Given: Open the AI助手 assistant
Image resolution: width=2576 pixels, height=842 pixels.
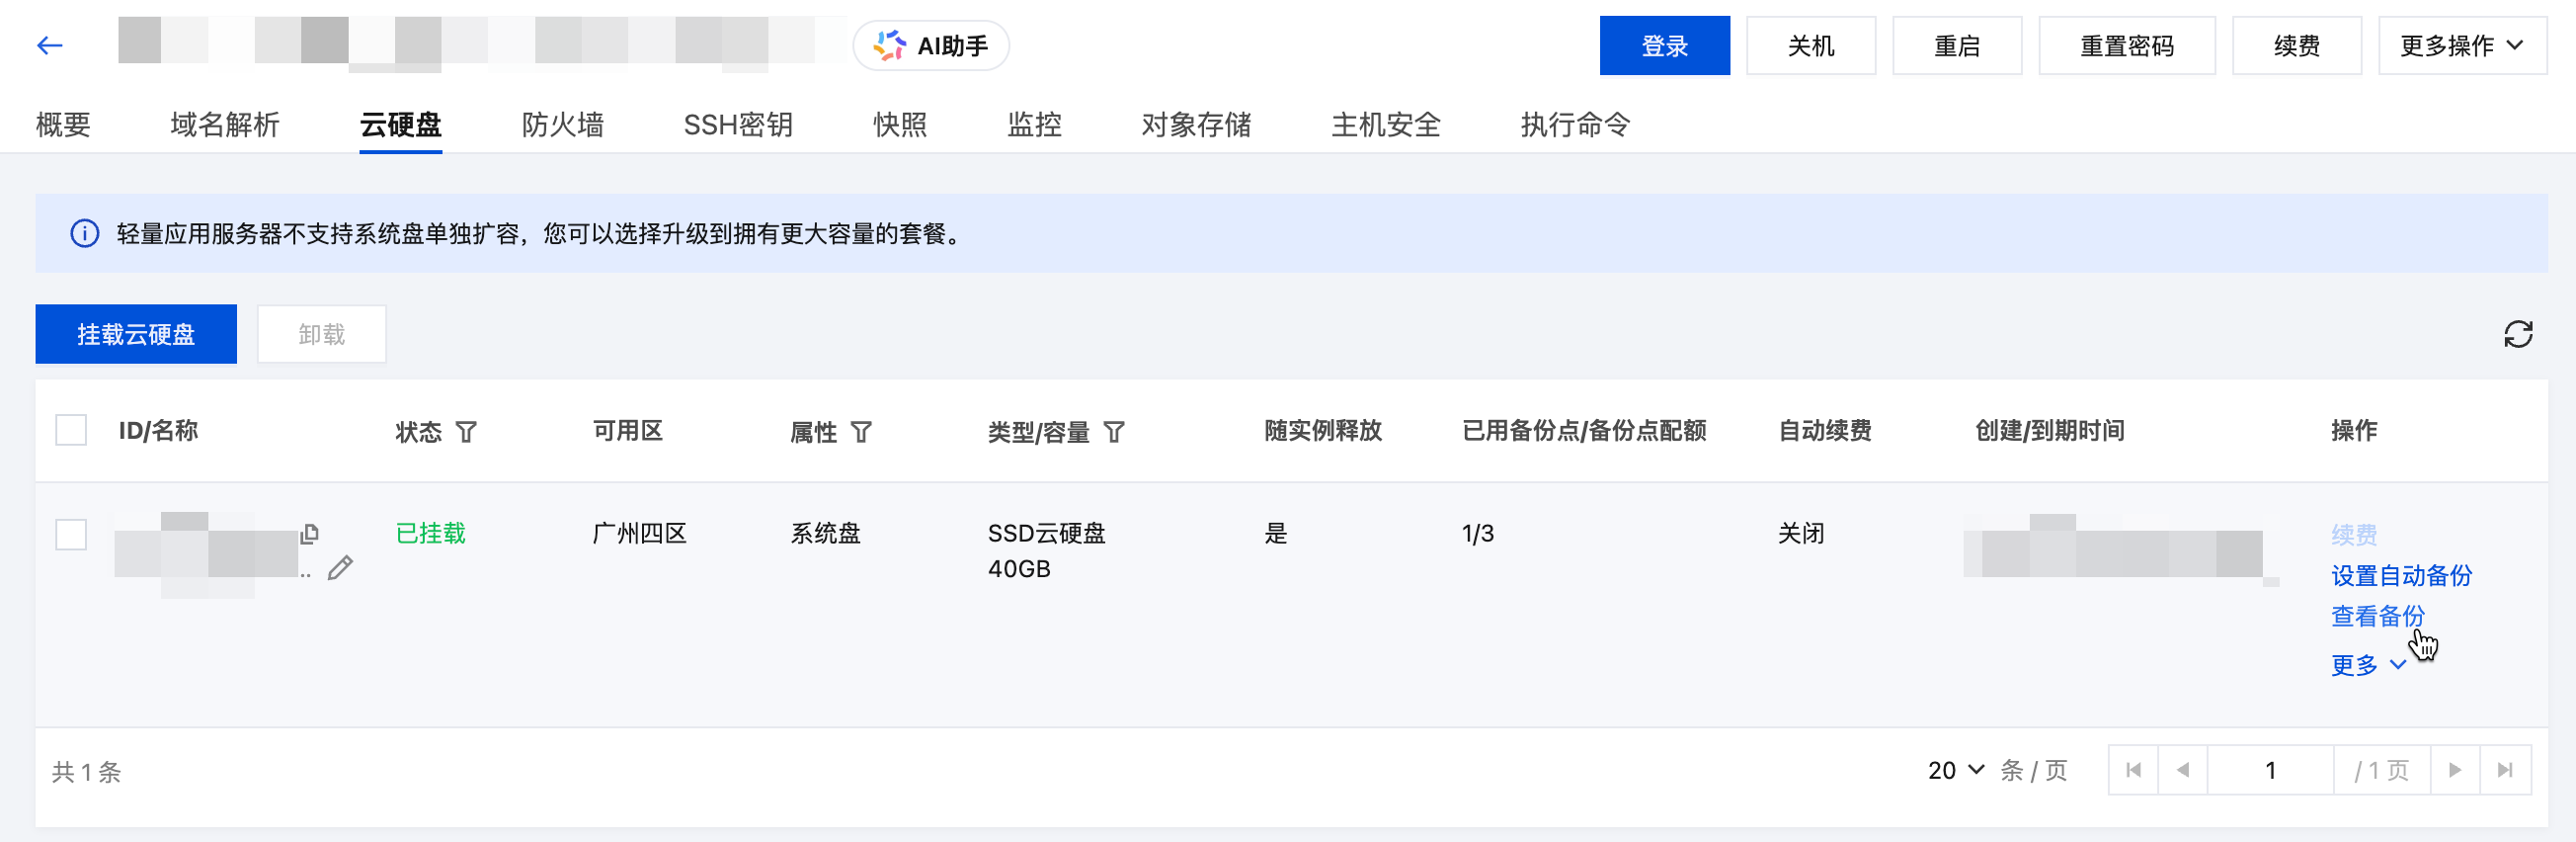Looking at the screenshot, I should [931, 46].
